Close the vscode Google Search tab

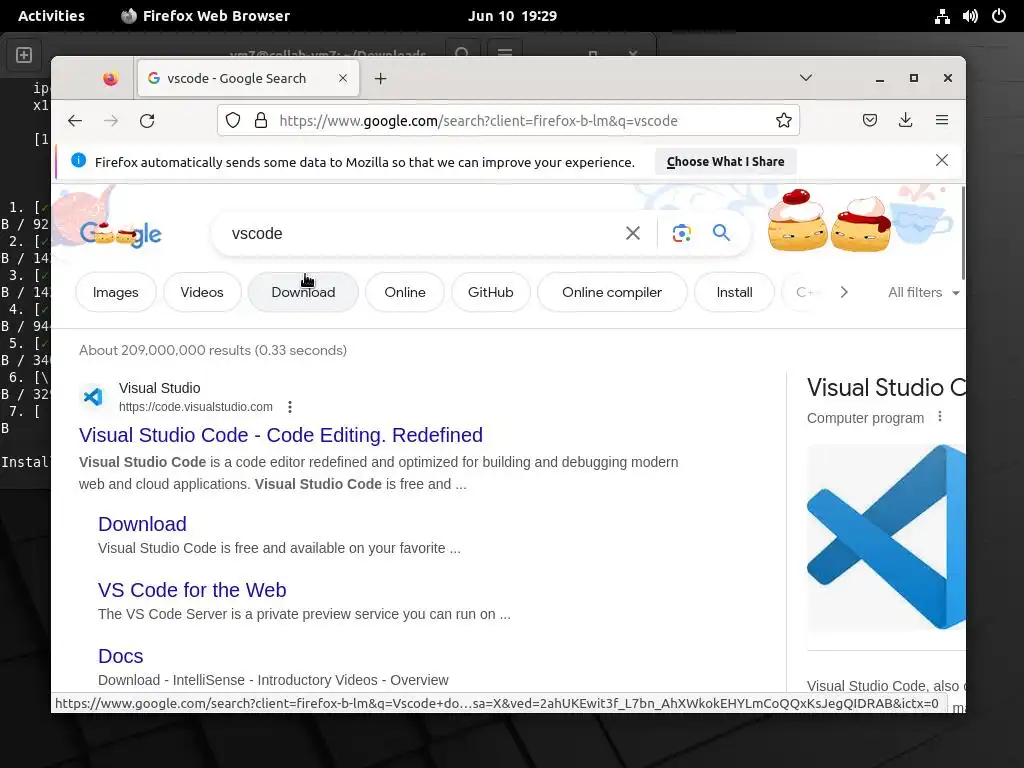[343, 78]
